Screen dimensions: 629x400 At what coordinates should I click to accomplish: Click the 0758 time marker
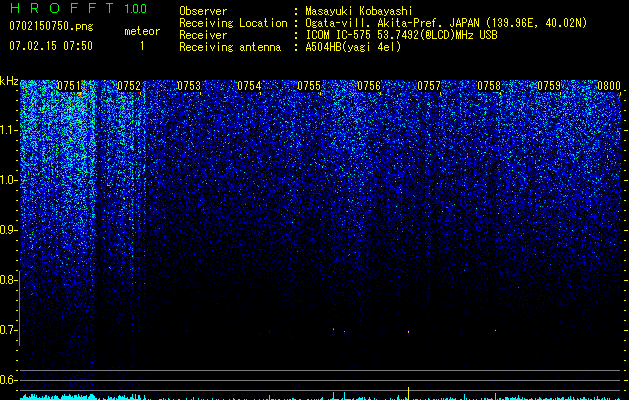tap(489, 86)
